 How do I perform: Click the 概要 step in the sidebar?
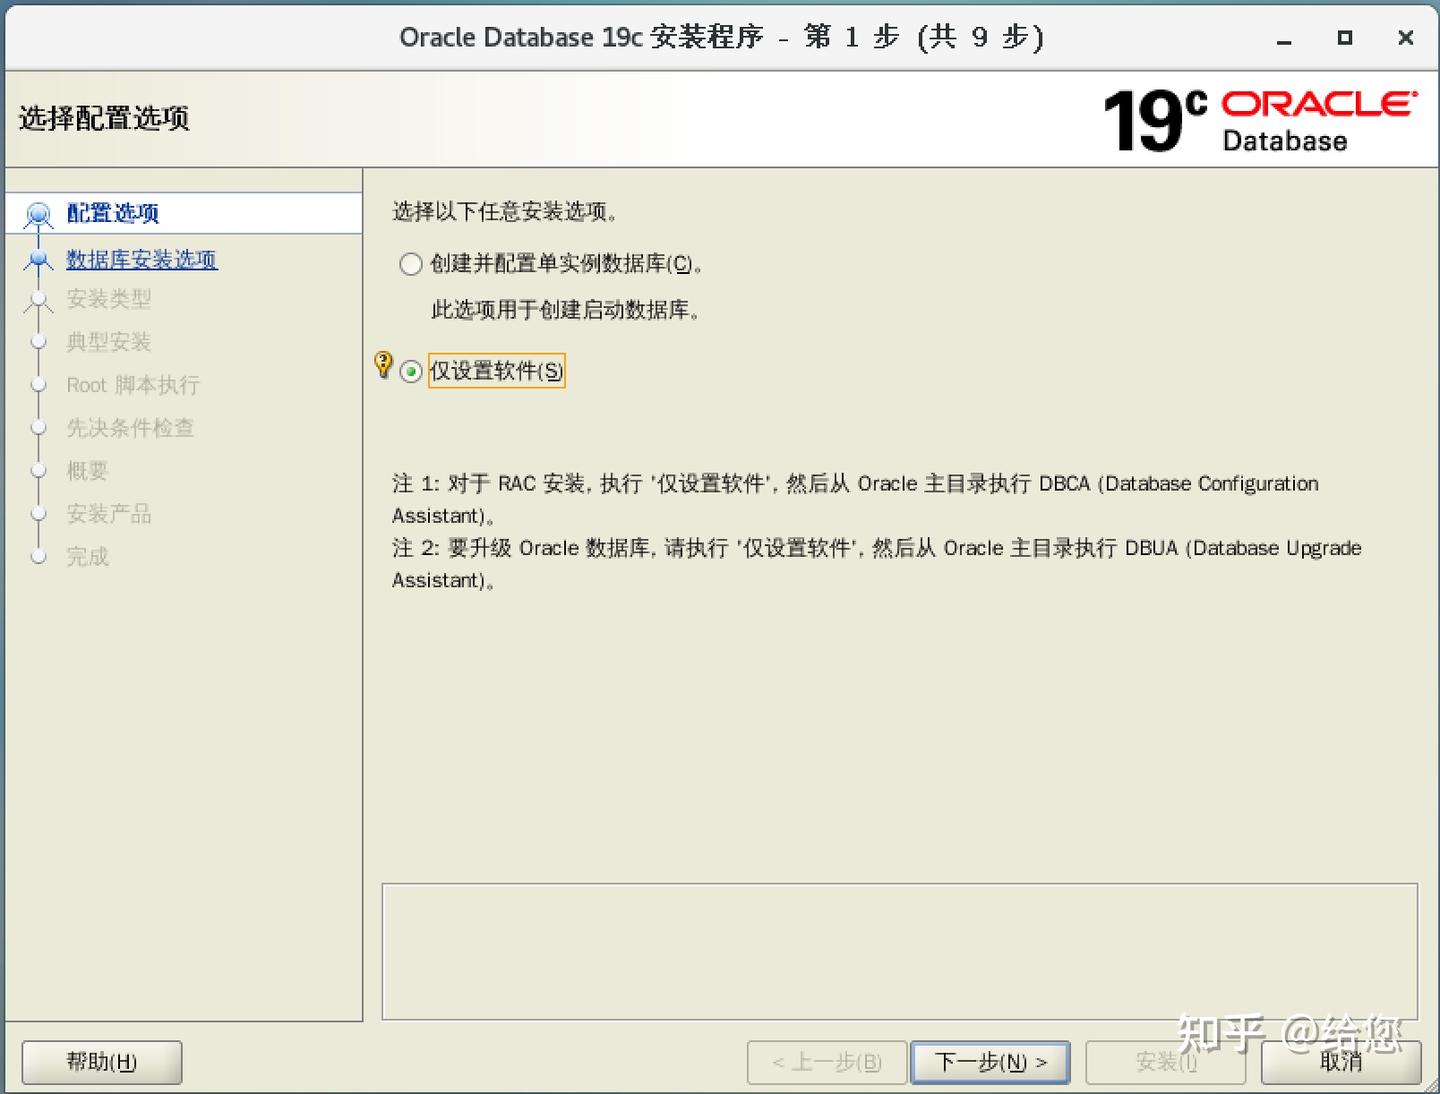[x=86, y=470]
